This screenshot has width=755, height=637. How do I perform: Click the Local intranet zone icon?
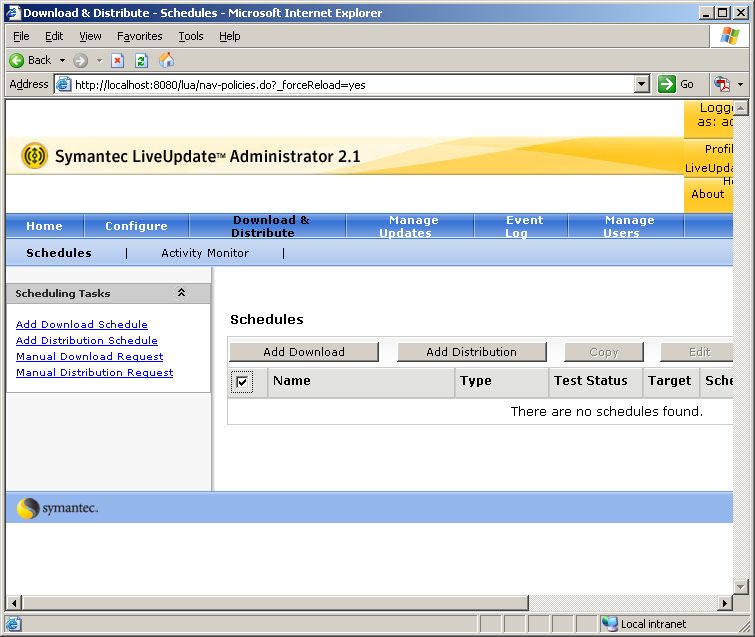(610, 624)
